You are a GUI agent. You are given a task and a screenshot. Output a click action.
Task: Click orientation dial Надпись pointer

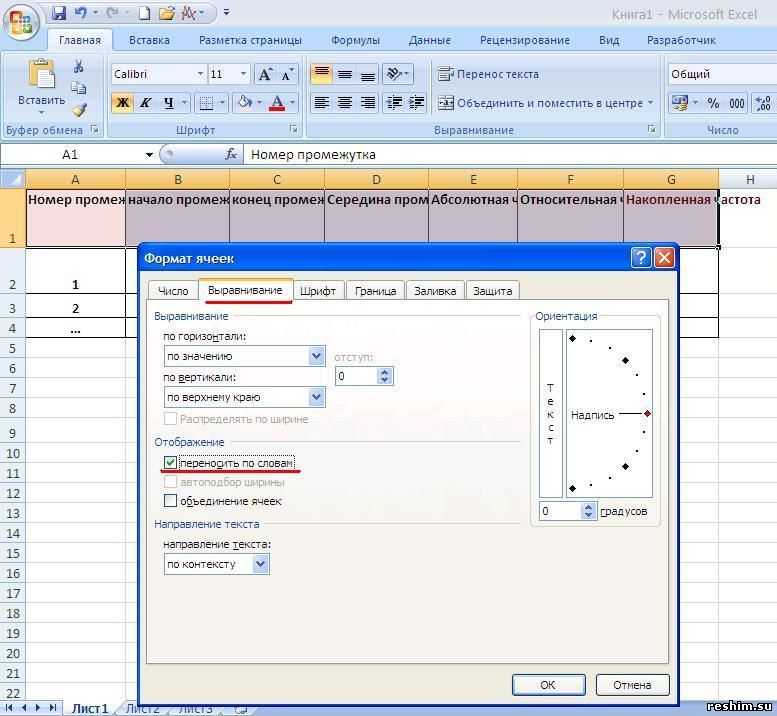pos(647,413)
